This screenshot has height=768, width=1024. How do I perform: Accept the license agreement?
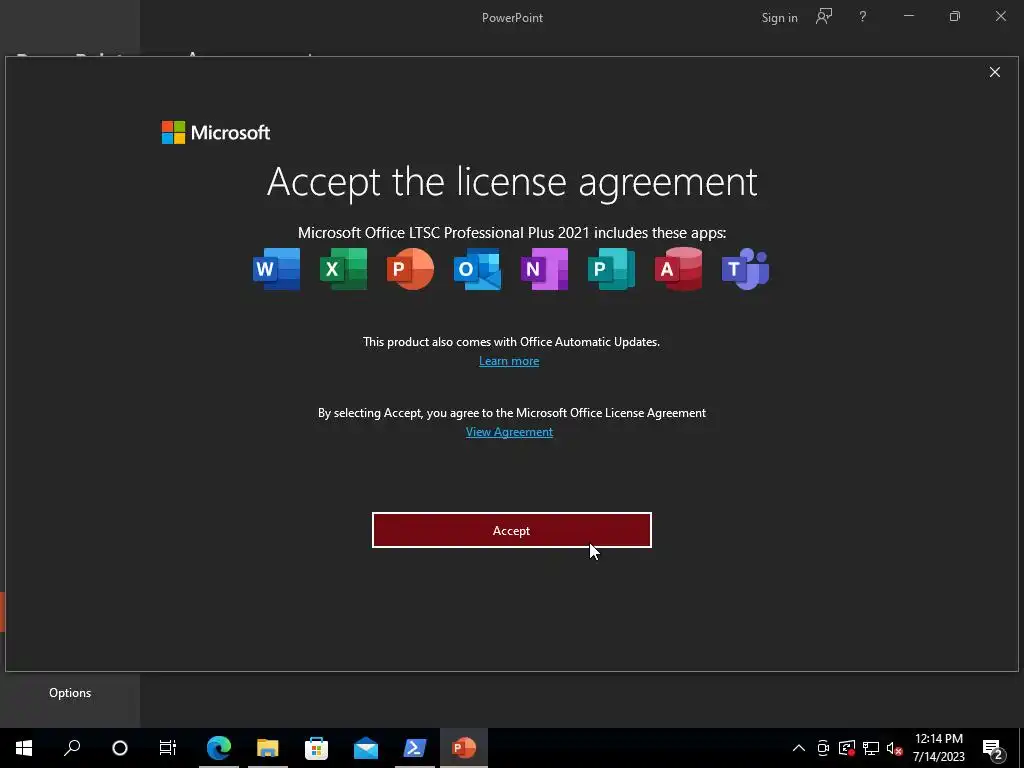[x=511, y=530]
